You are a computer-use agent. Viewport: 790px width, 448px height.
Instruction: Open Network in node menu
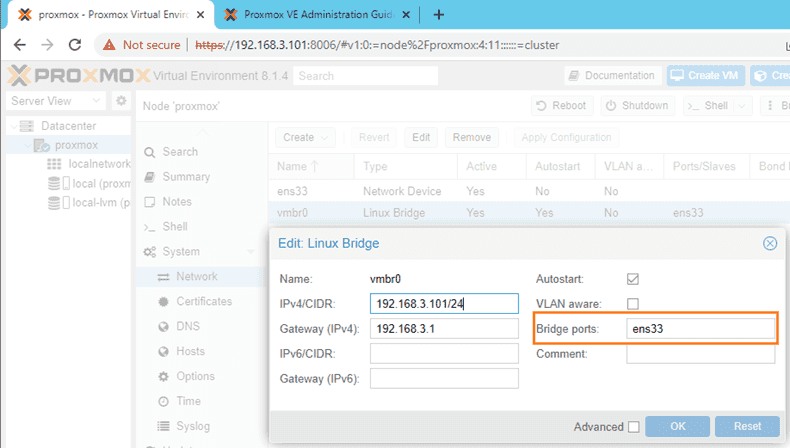click(200, 277)
